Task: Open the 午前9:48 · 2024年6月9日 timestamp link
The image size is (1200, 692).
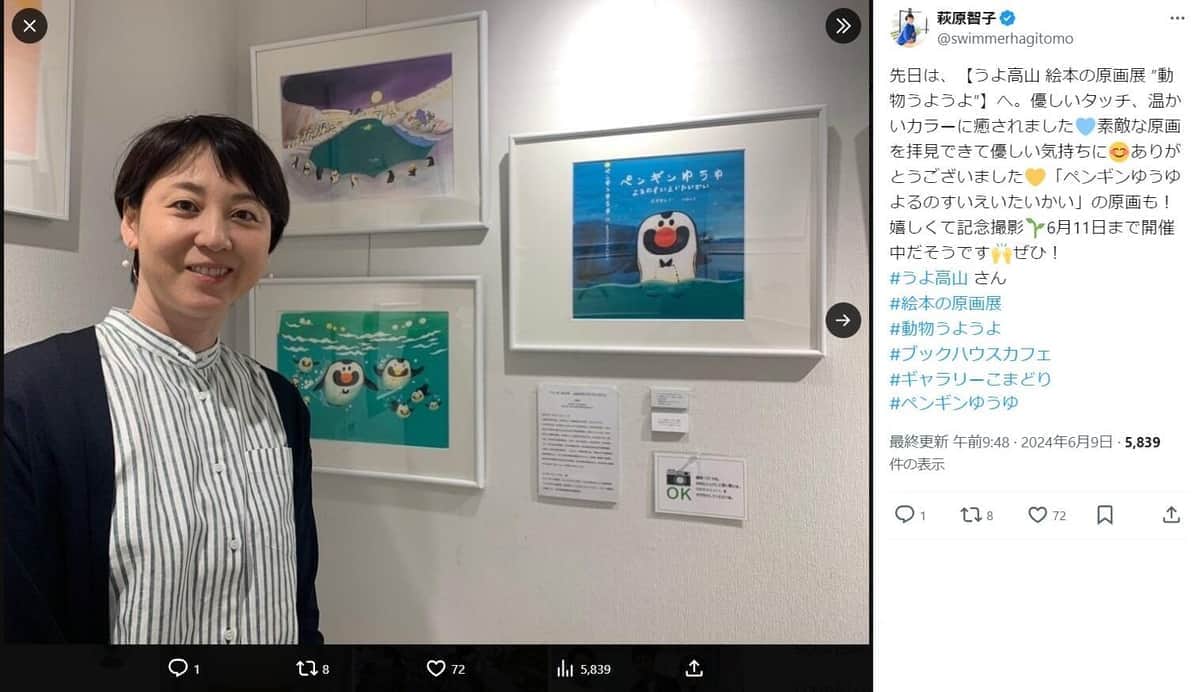Action: [1025, 442]
